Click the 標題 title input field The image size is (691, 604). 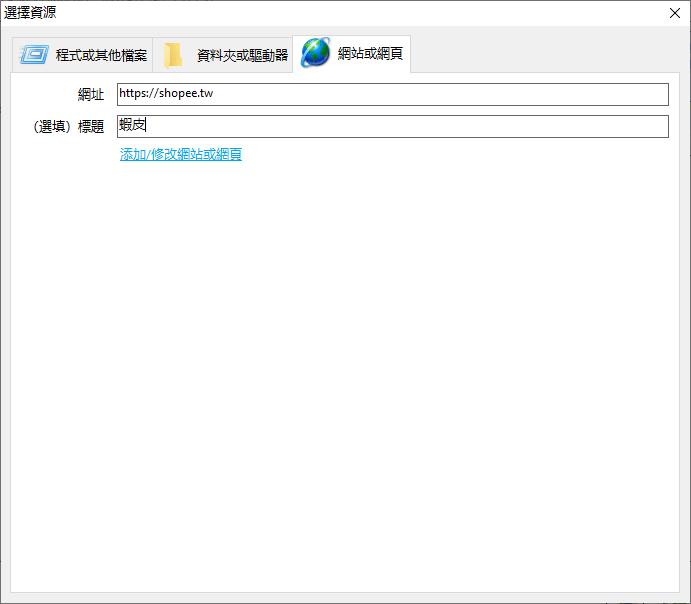393,126
